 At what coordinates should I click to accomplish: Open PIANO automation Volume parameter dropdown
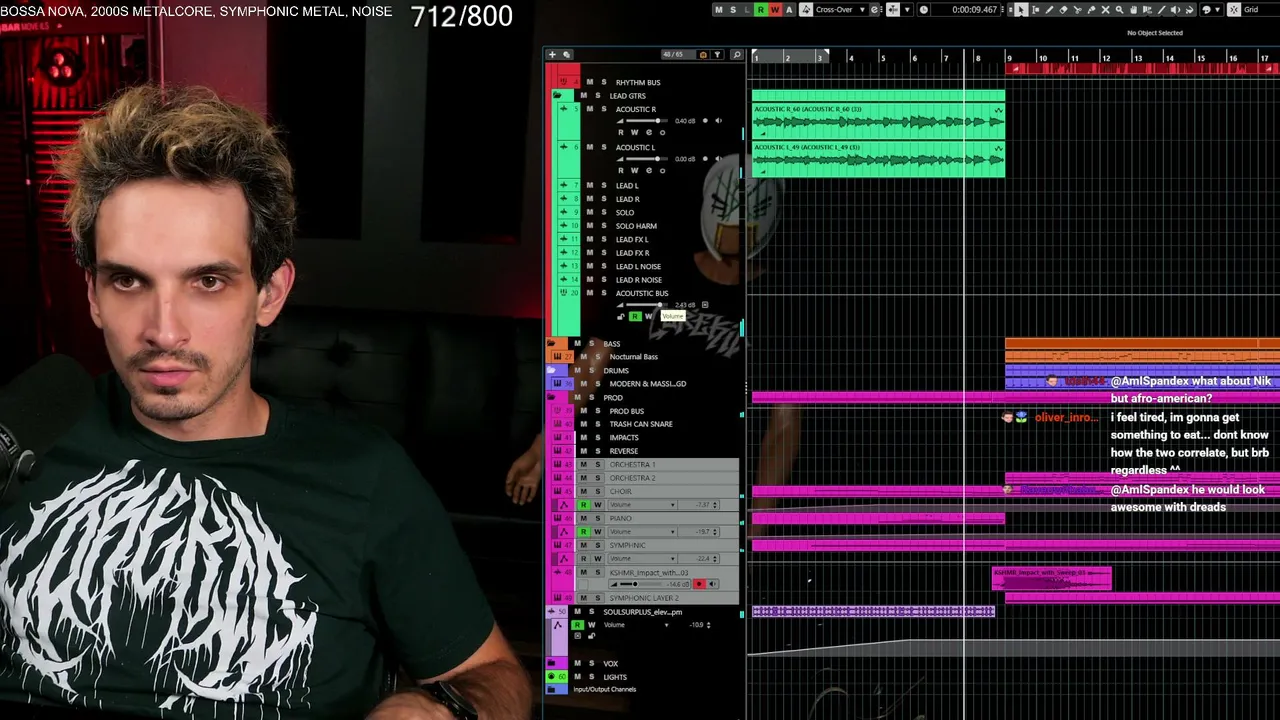coord(673,532)
